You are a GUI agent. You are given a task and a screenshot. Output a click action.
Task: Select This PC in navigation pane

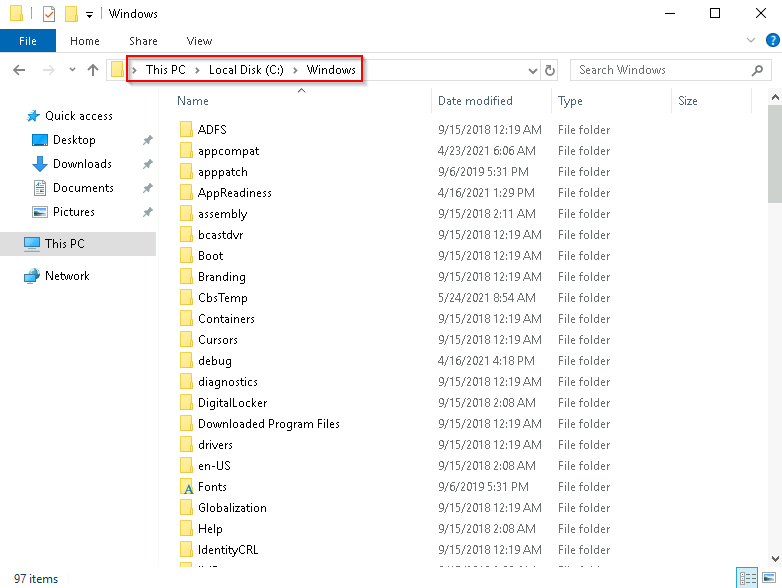pyautogui.click(x=78, y=244)
